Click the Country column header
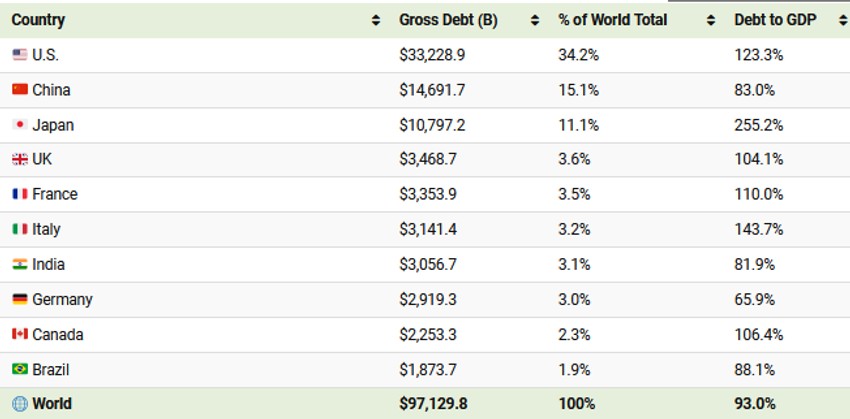The height and width of the screenshot is (419, 850). pyautogui.click(x=38, y=20)
